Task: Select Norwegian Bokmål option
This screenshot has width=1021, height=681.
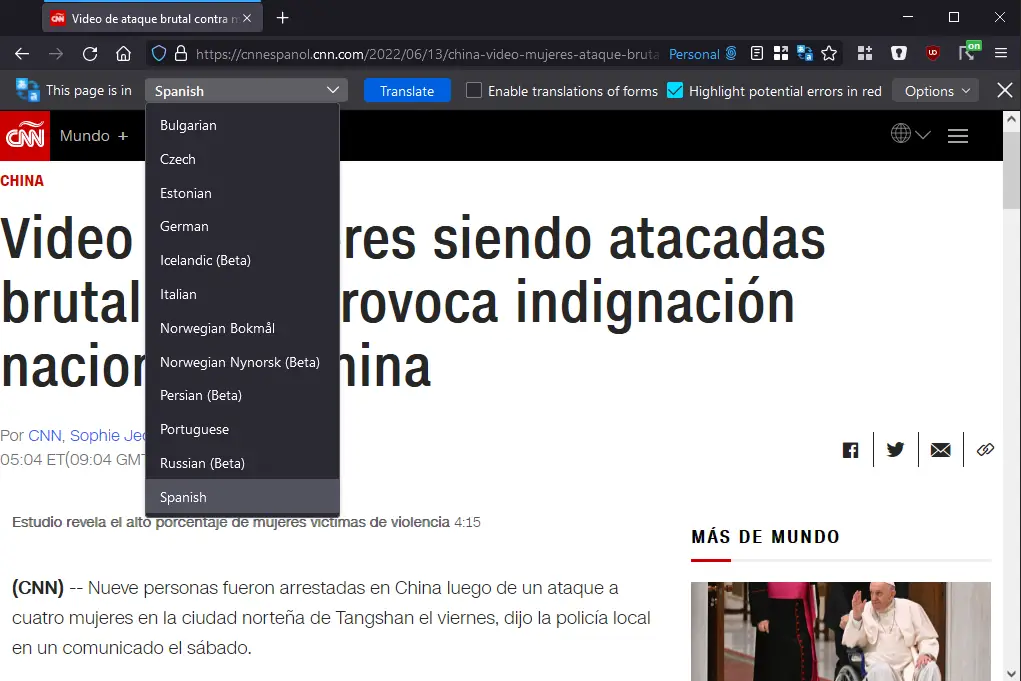Action: click(242, 328)
